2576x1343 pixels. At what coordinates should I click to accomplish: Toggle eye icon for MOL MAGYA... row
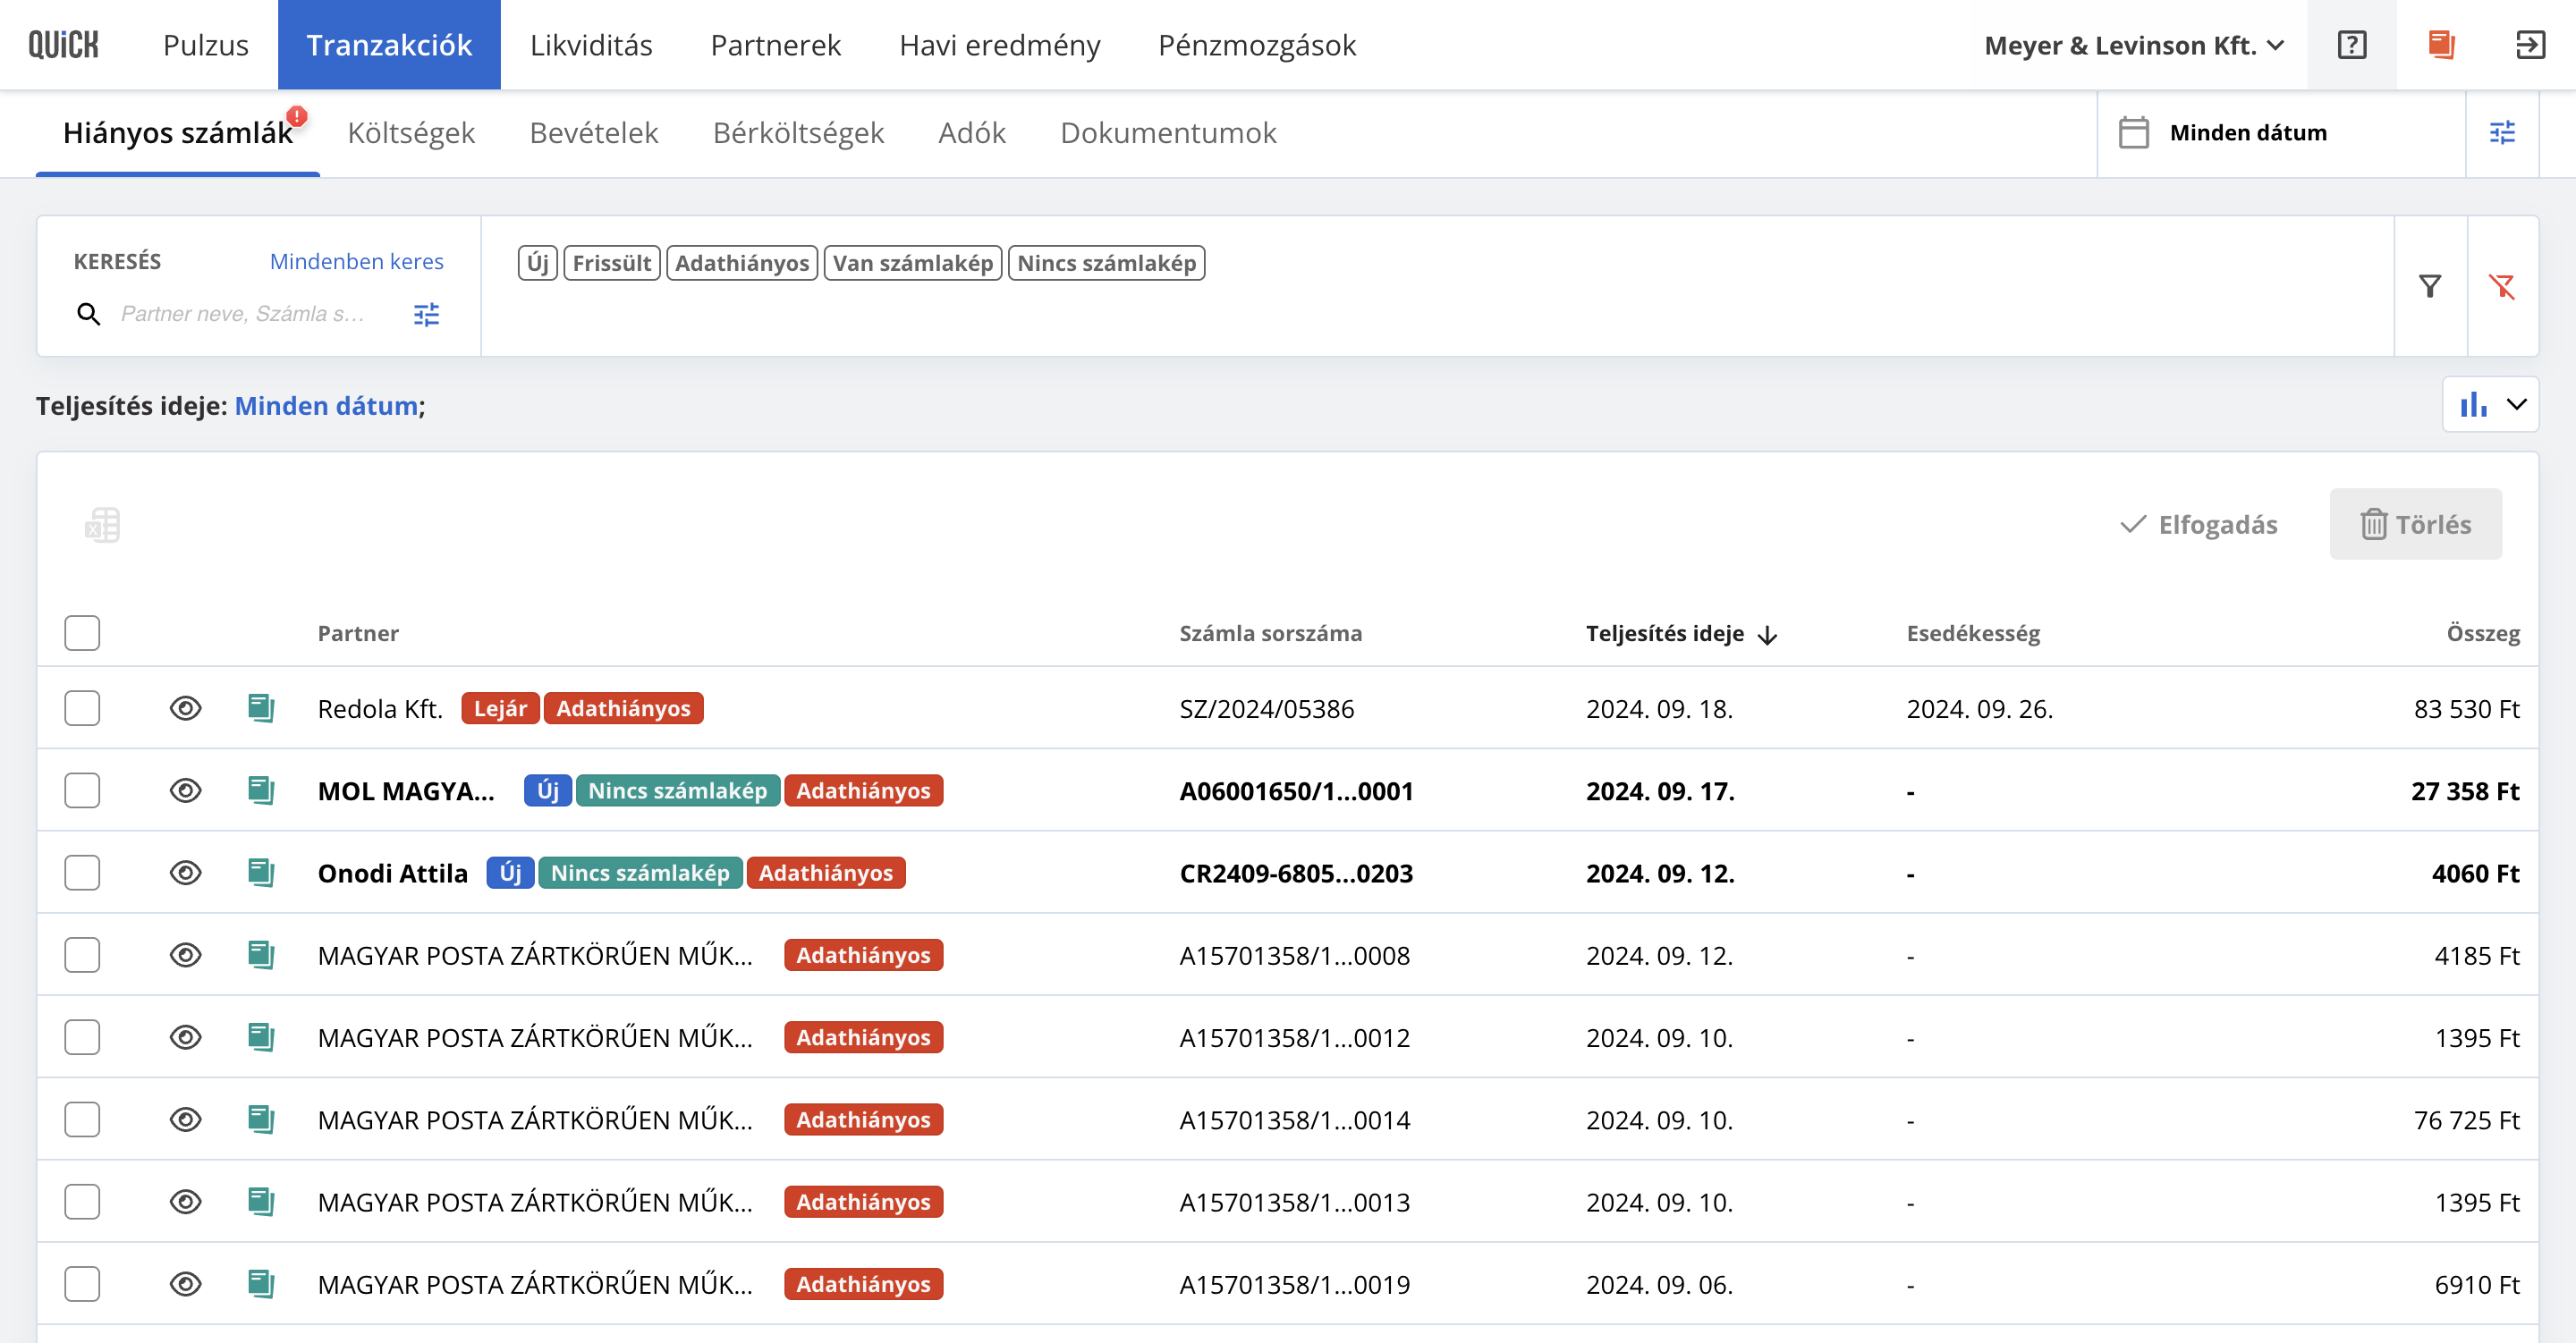185,790
